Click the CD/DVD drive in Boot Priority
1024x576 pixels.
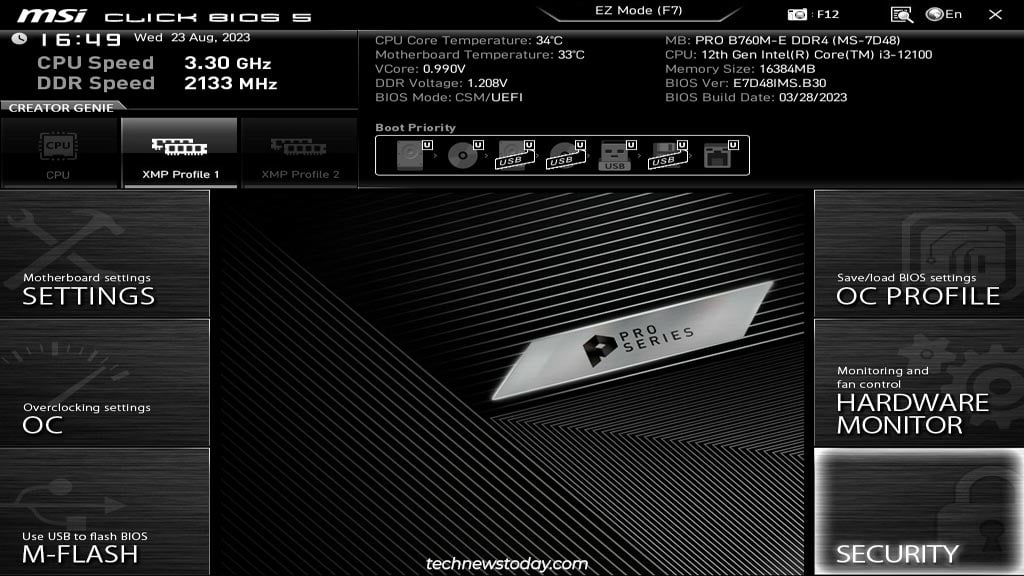click(x=463, y=156)
